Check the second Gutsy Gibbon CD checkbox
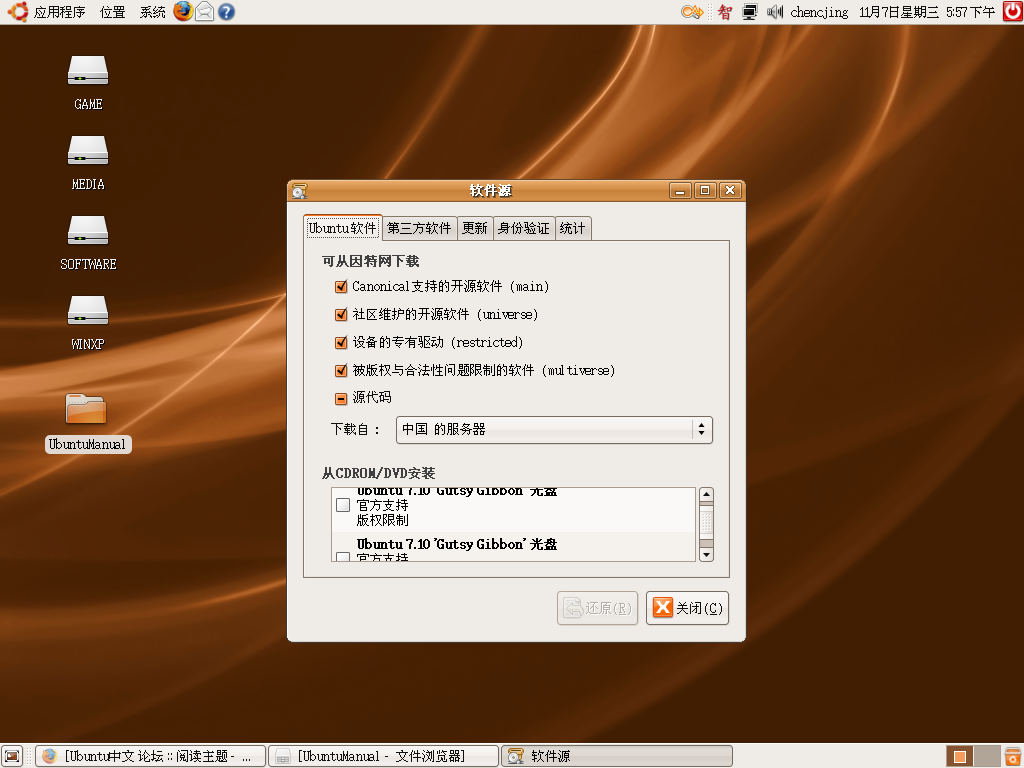 point(343,557)
